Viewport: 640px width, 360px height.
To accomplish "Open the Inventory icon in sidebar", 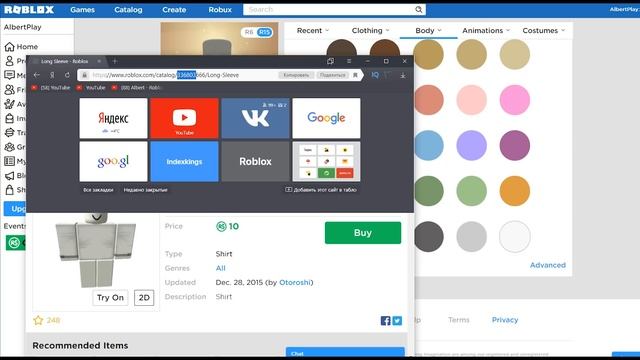I will [9, 118].
